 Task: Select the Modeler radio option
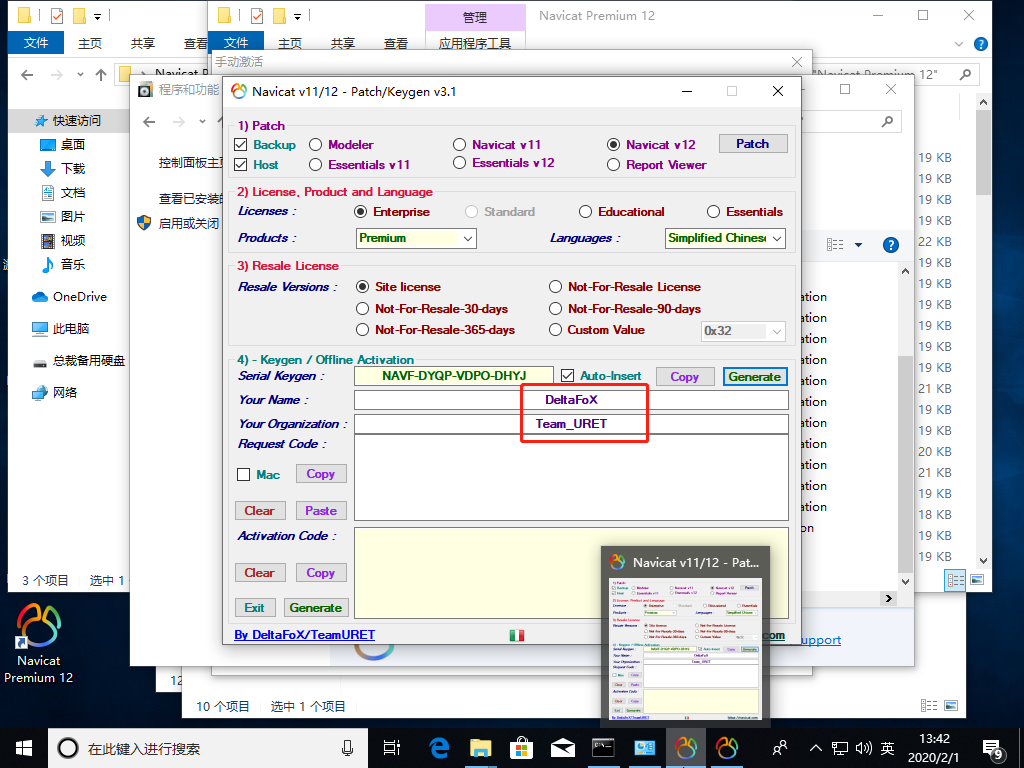click(x=315, y=145)
